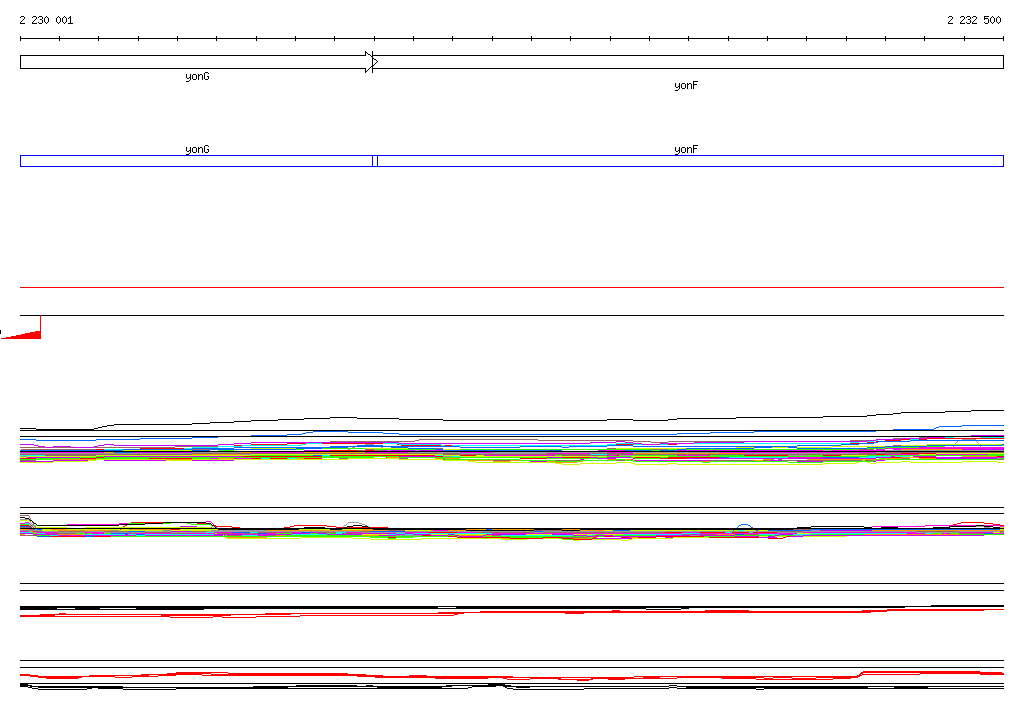Click the red triangle marker on the left
The image size is (1024, 714).
click(x=27, y=330)
